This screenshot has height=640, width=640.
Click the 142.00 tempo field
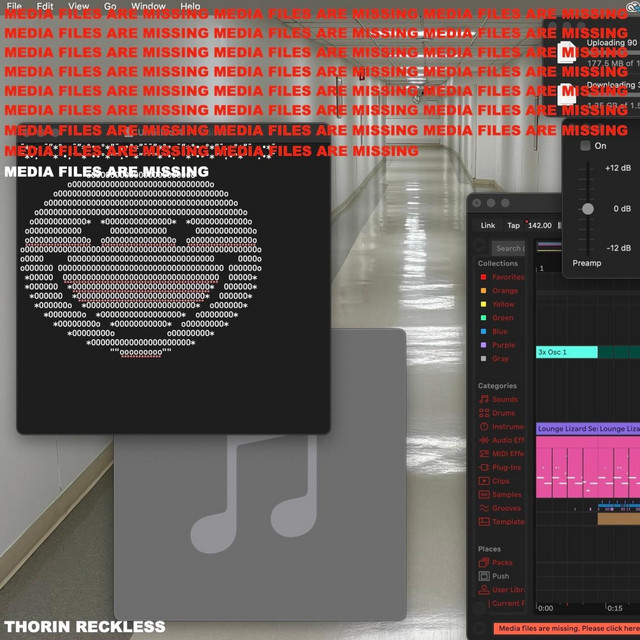[540, 225]
